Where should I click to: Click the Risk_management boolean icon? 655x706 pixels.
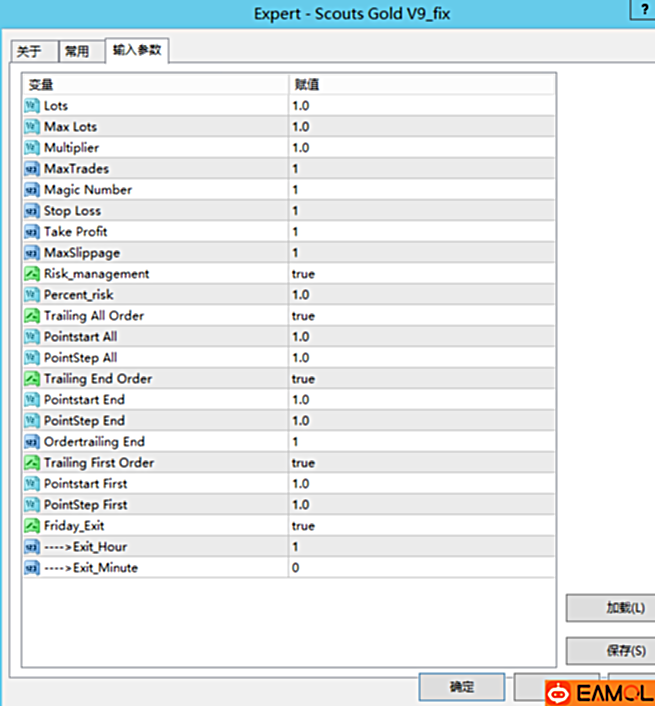(32, 274)
